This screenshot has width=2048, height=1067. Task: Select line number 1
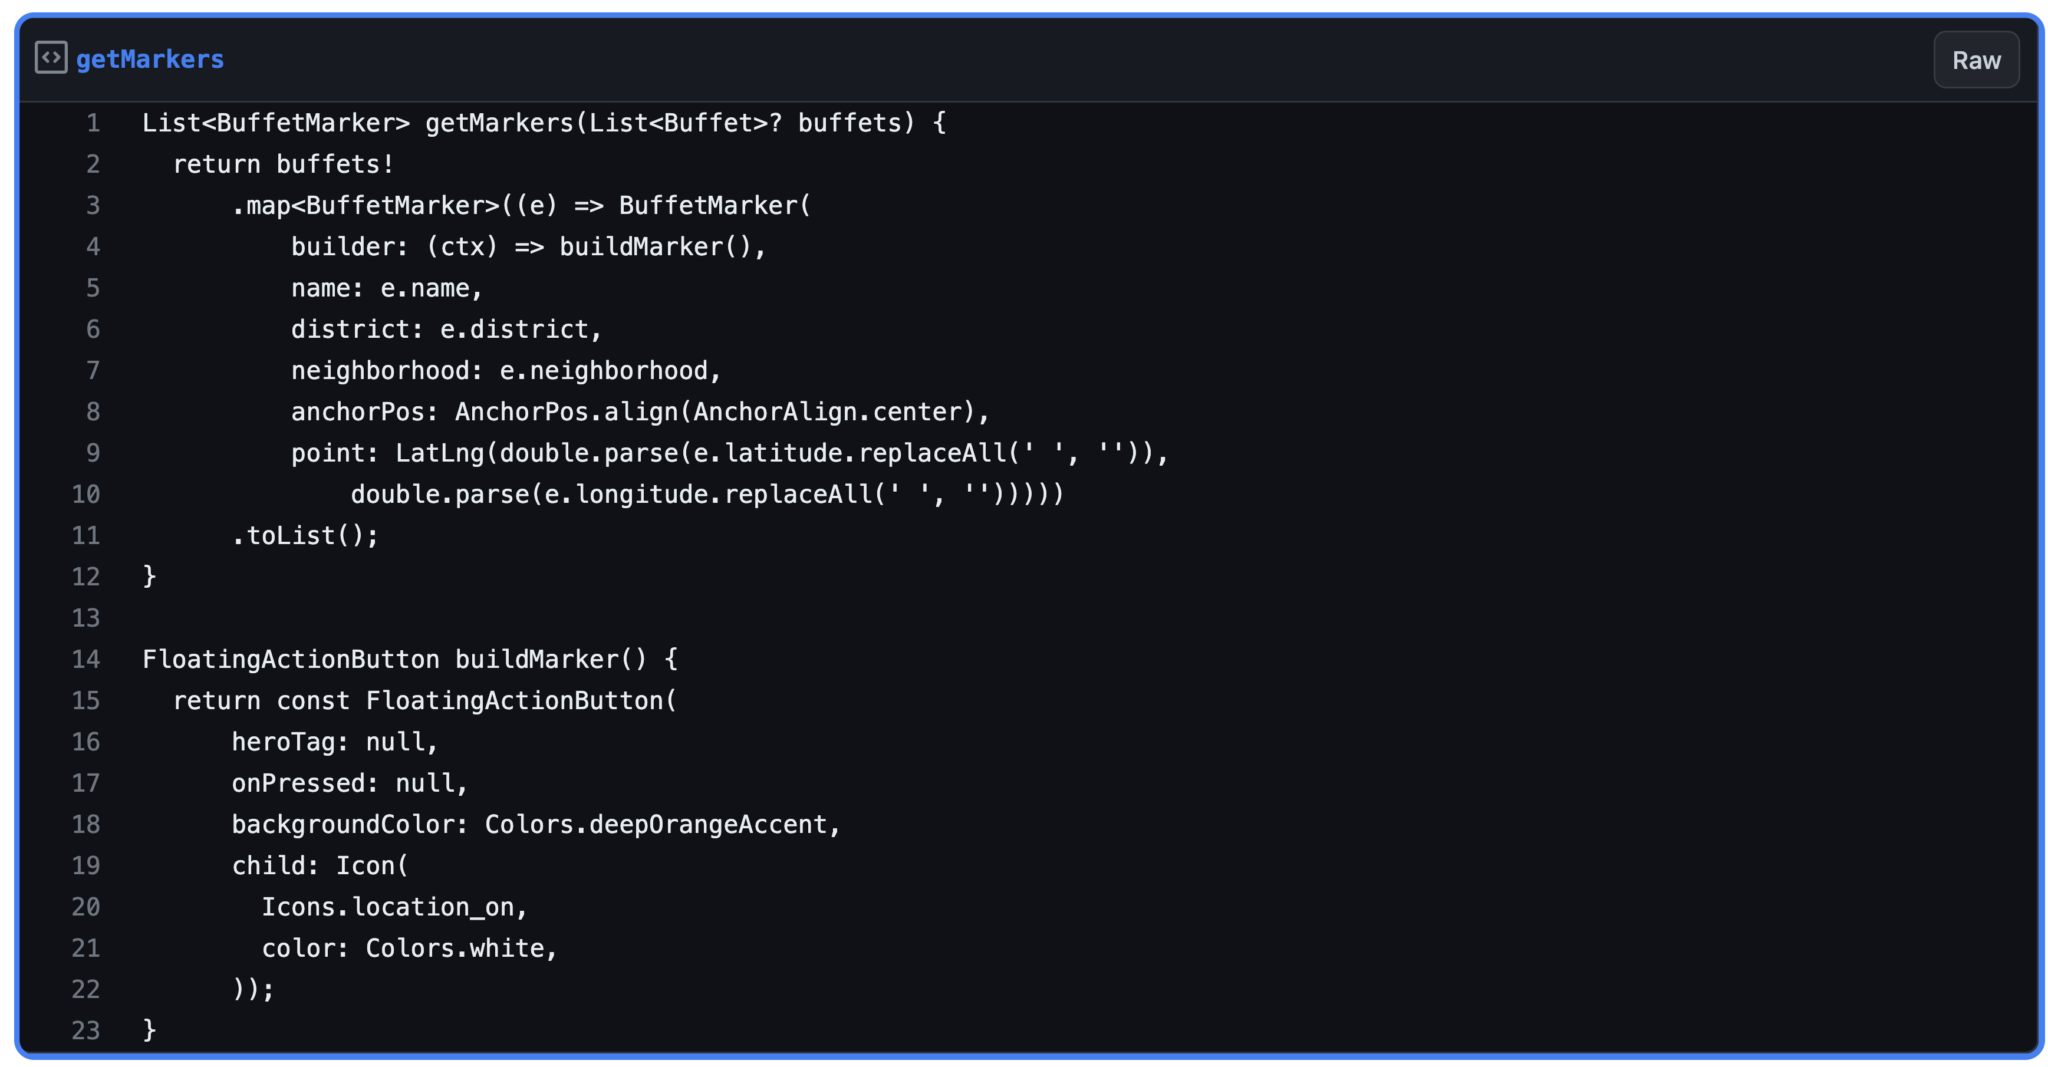[93, 123]
